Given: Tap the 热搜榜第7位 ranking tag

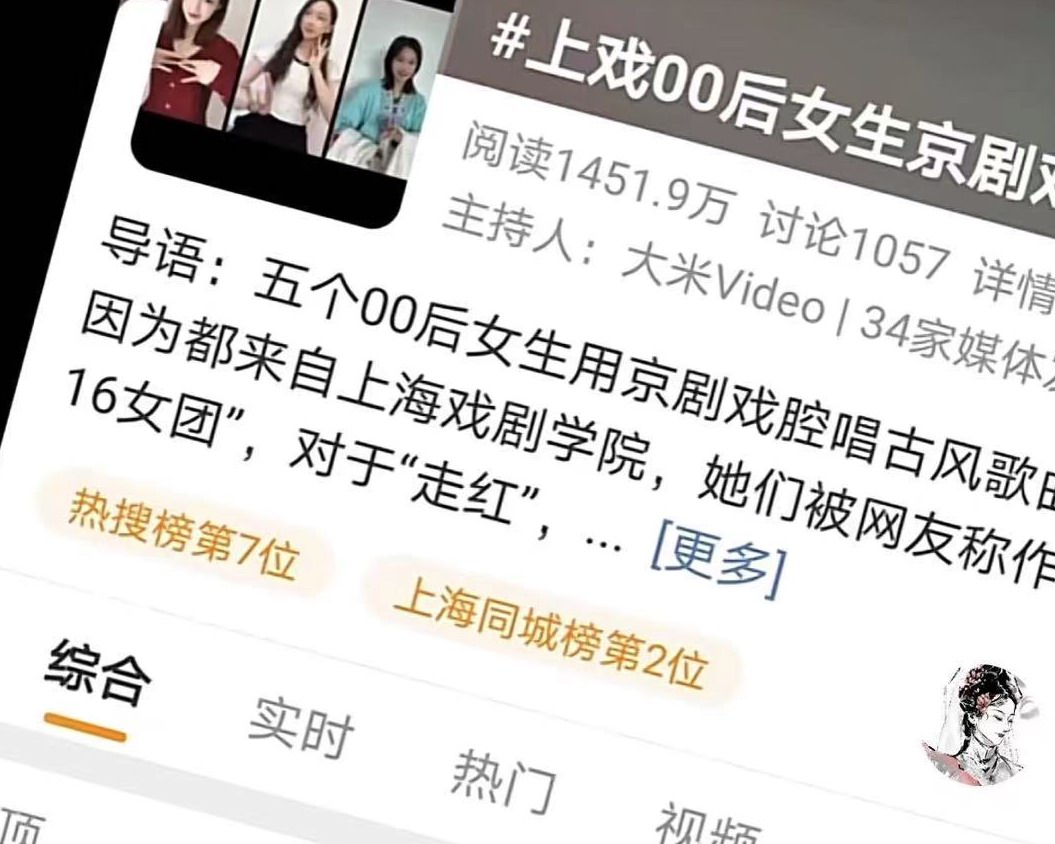Looking at the screenshot, I should point(184,534).
